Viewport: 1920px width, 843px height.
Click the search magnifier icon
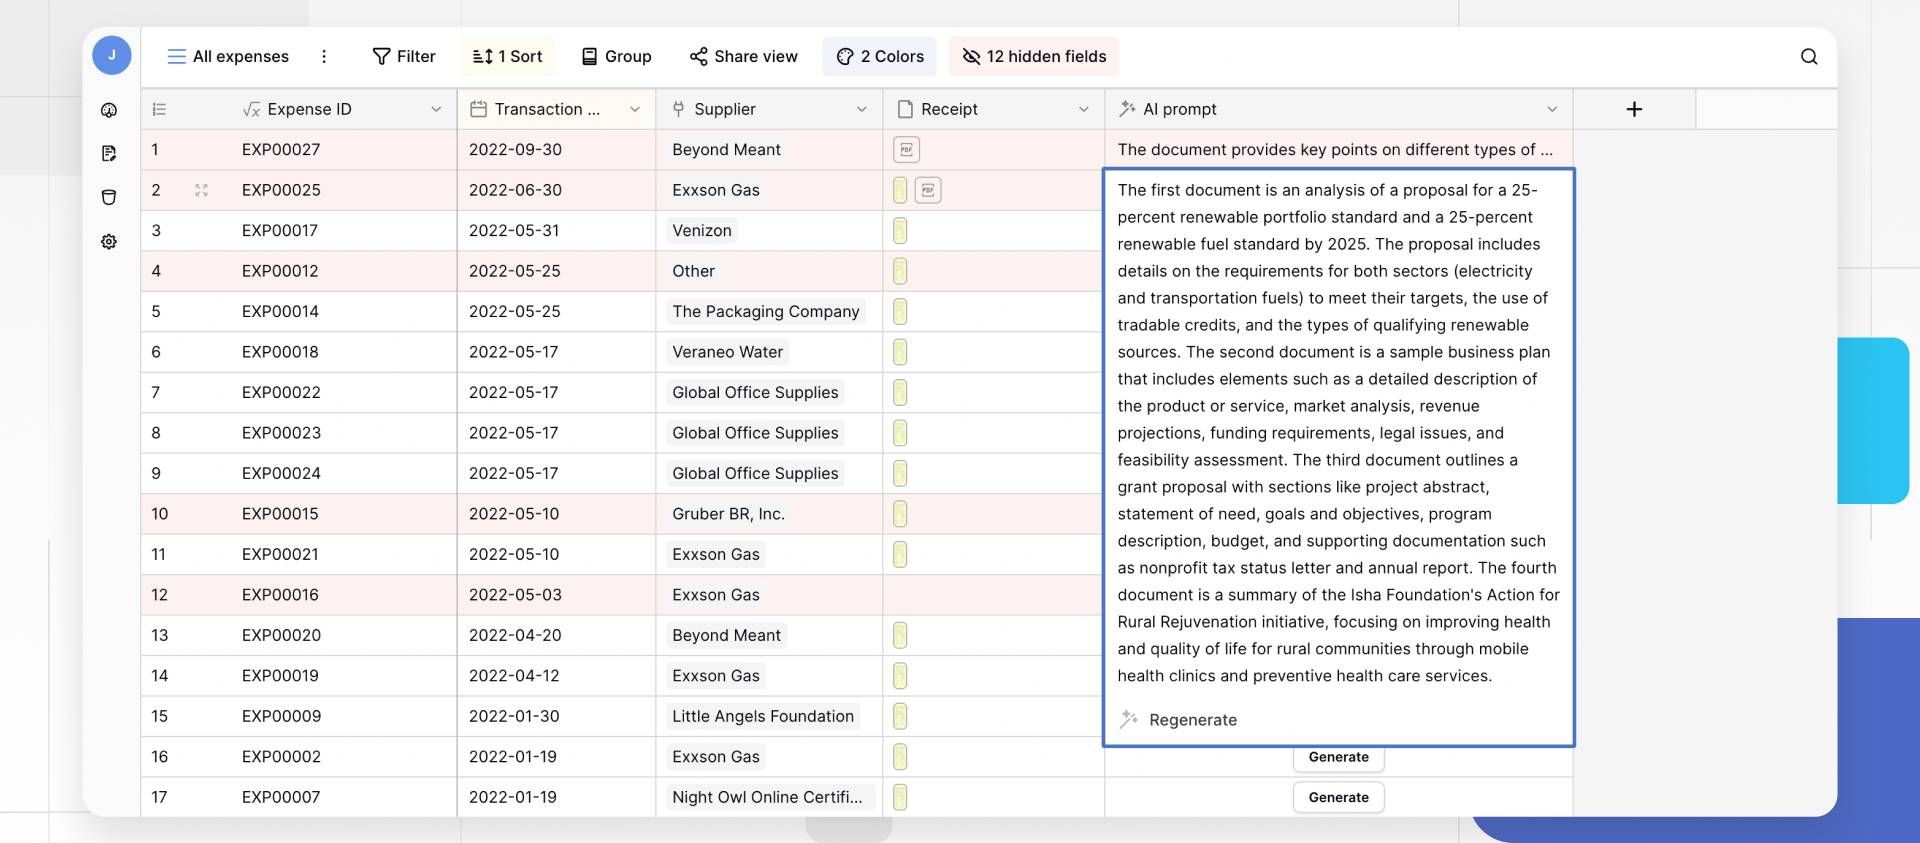[x=1808, y=57]
